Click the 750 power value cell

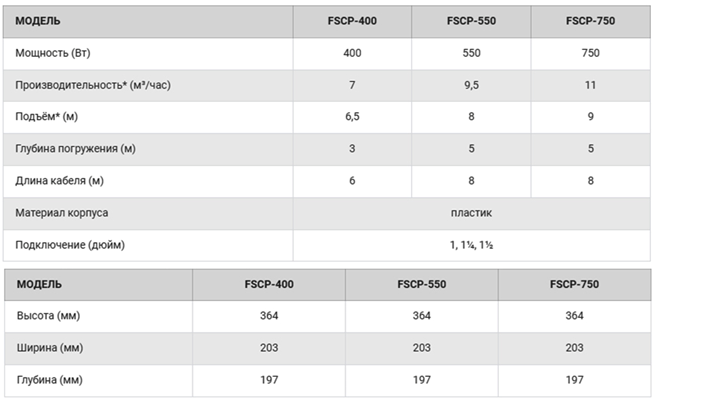pos(590,53)
